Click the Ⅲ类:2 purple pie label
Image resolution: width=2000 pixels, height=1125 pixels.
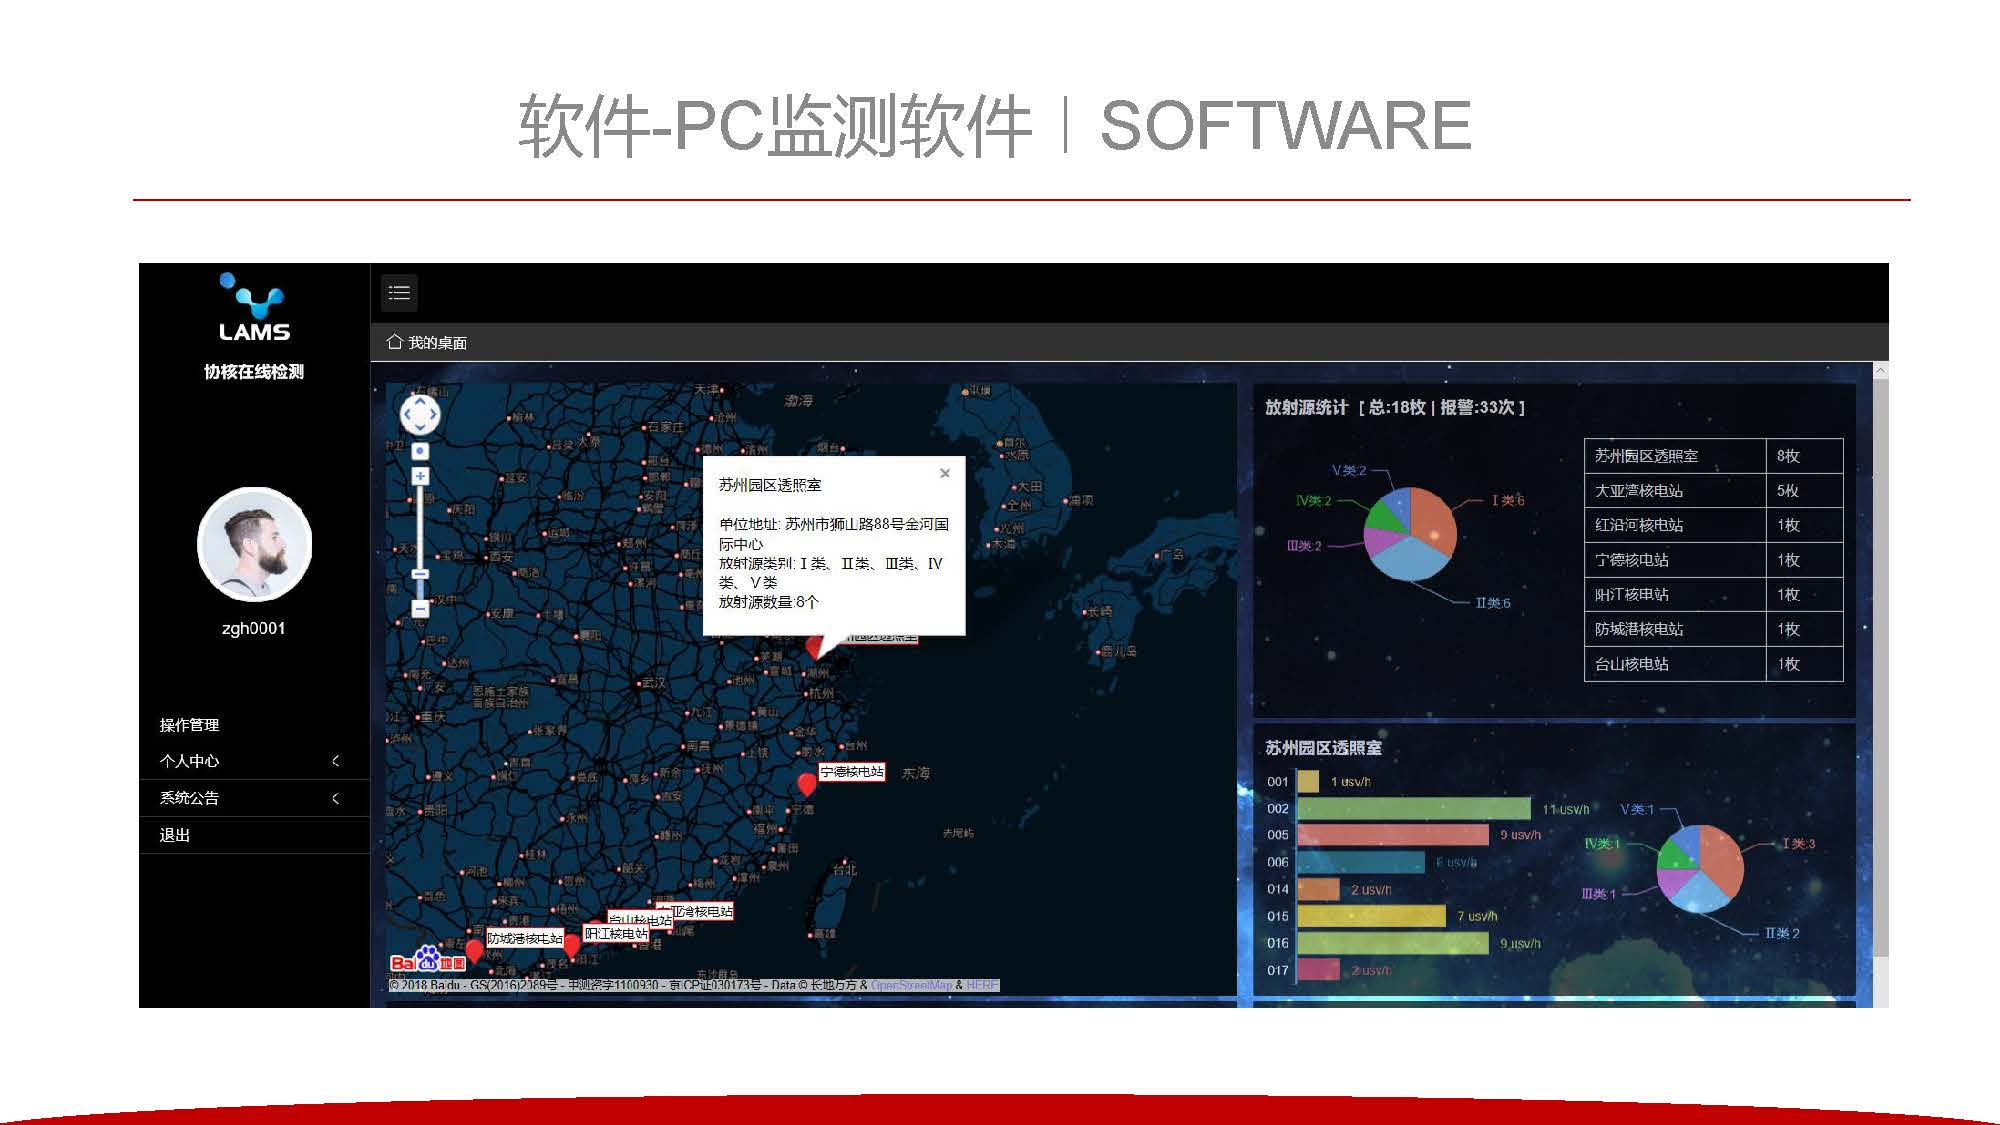[x=1304, y=546]
